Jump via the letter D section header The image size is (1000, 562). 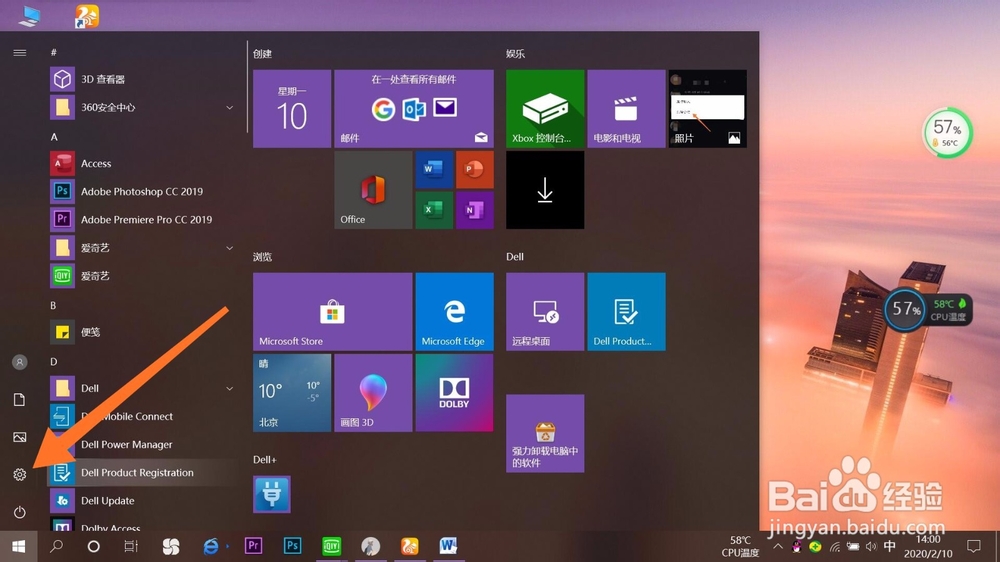(x=54, y=361)
